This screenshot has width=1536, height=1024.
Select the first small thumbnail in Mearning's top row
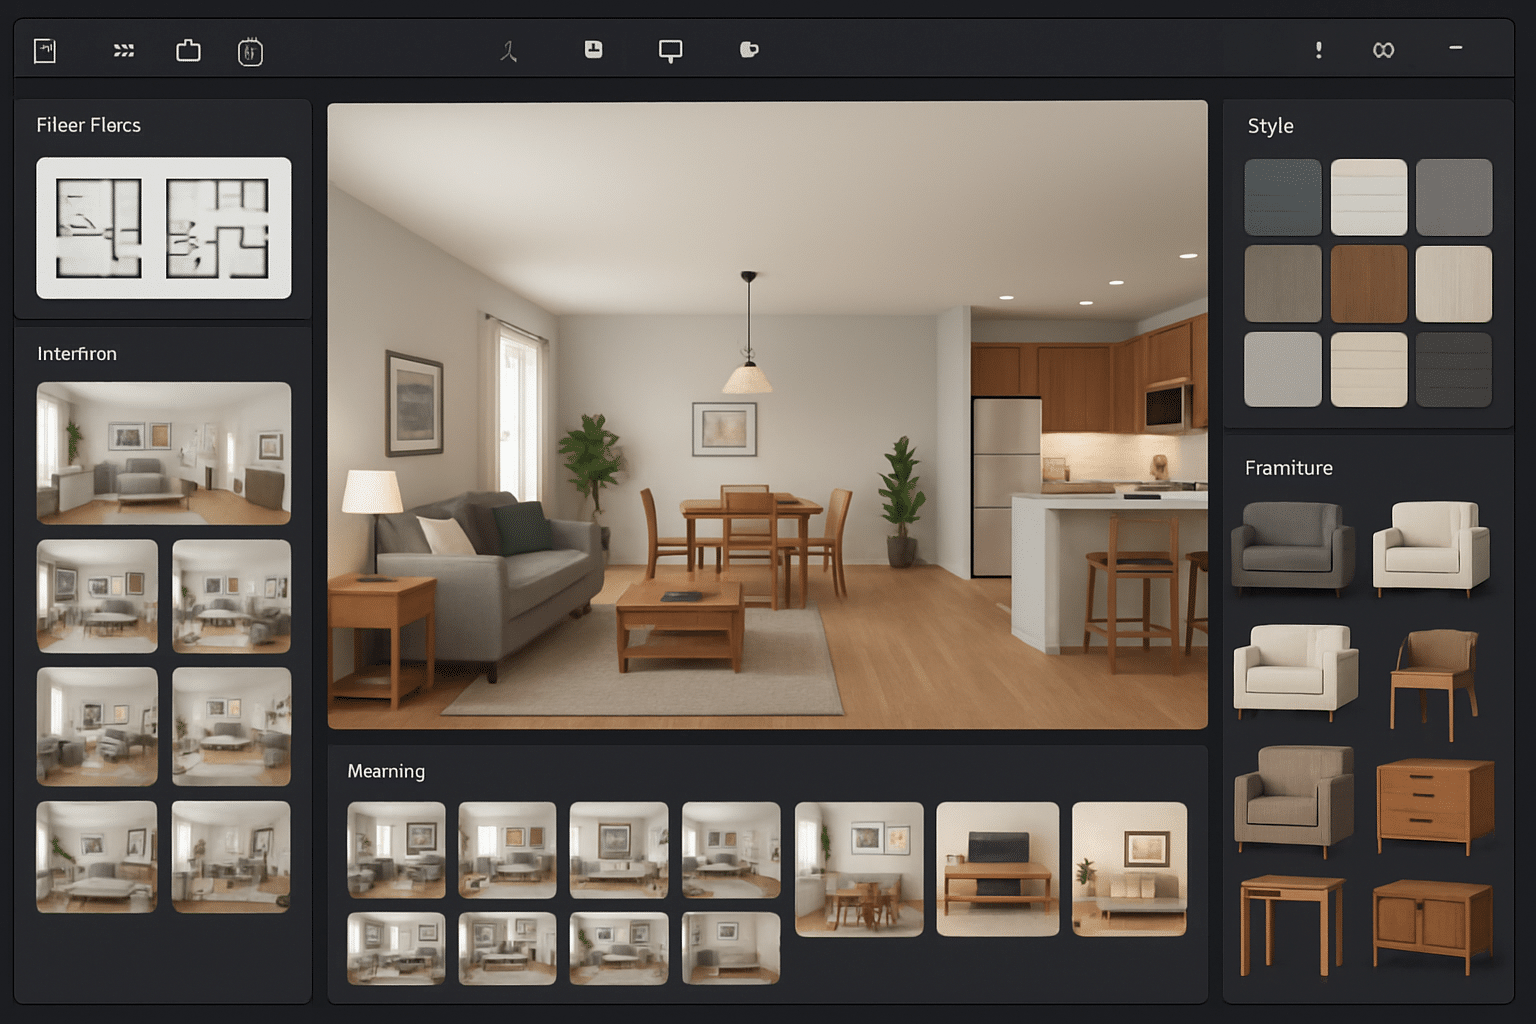click(x=396, y=850)
